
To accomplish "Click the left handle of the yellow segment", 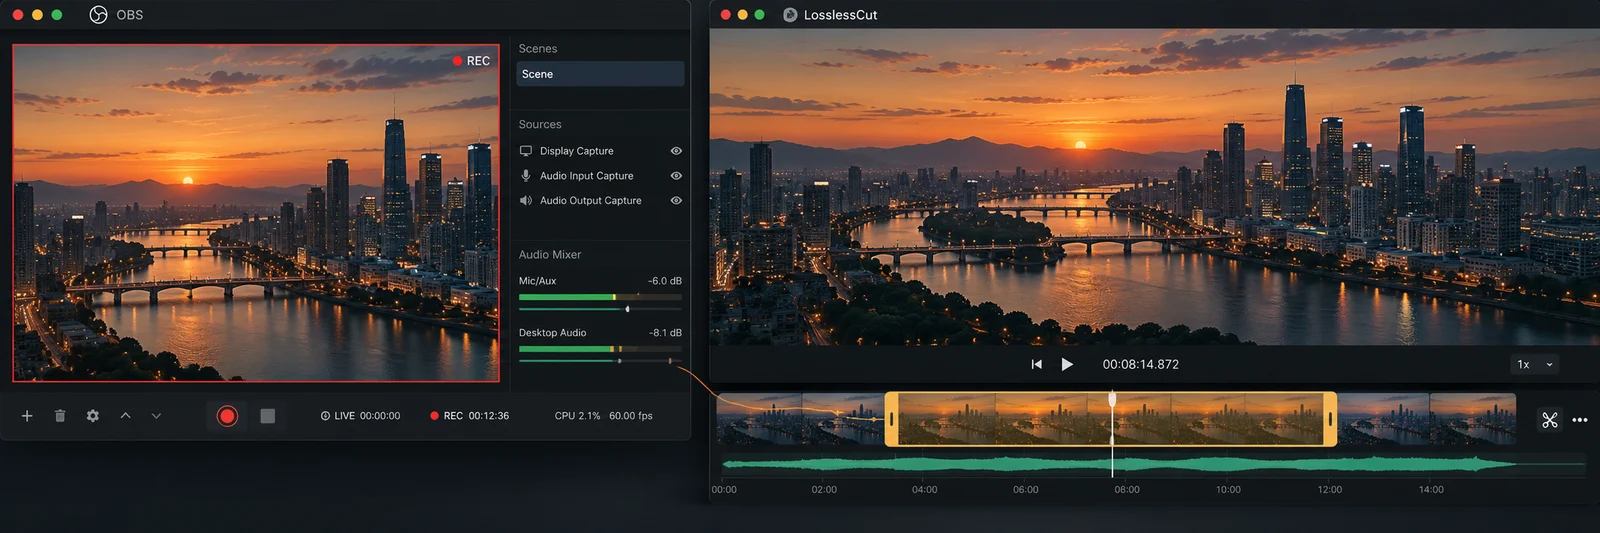I will (891, 419).
